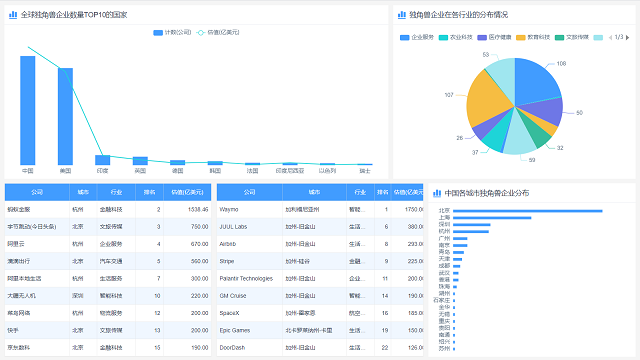Select the Palantir Technologies company cell
640x360 pixels.
249,278
